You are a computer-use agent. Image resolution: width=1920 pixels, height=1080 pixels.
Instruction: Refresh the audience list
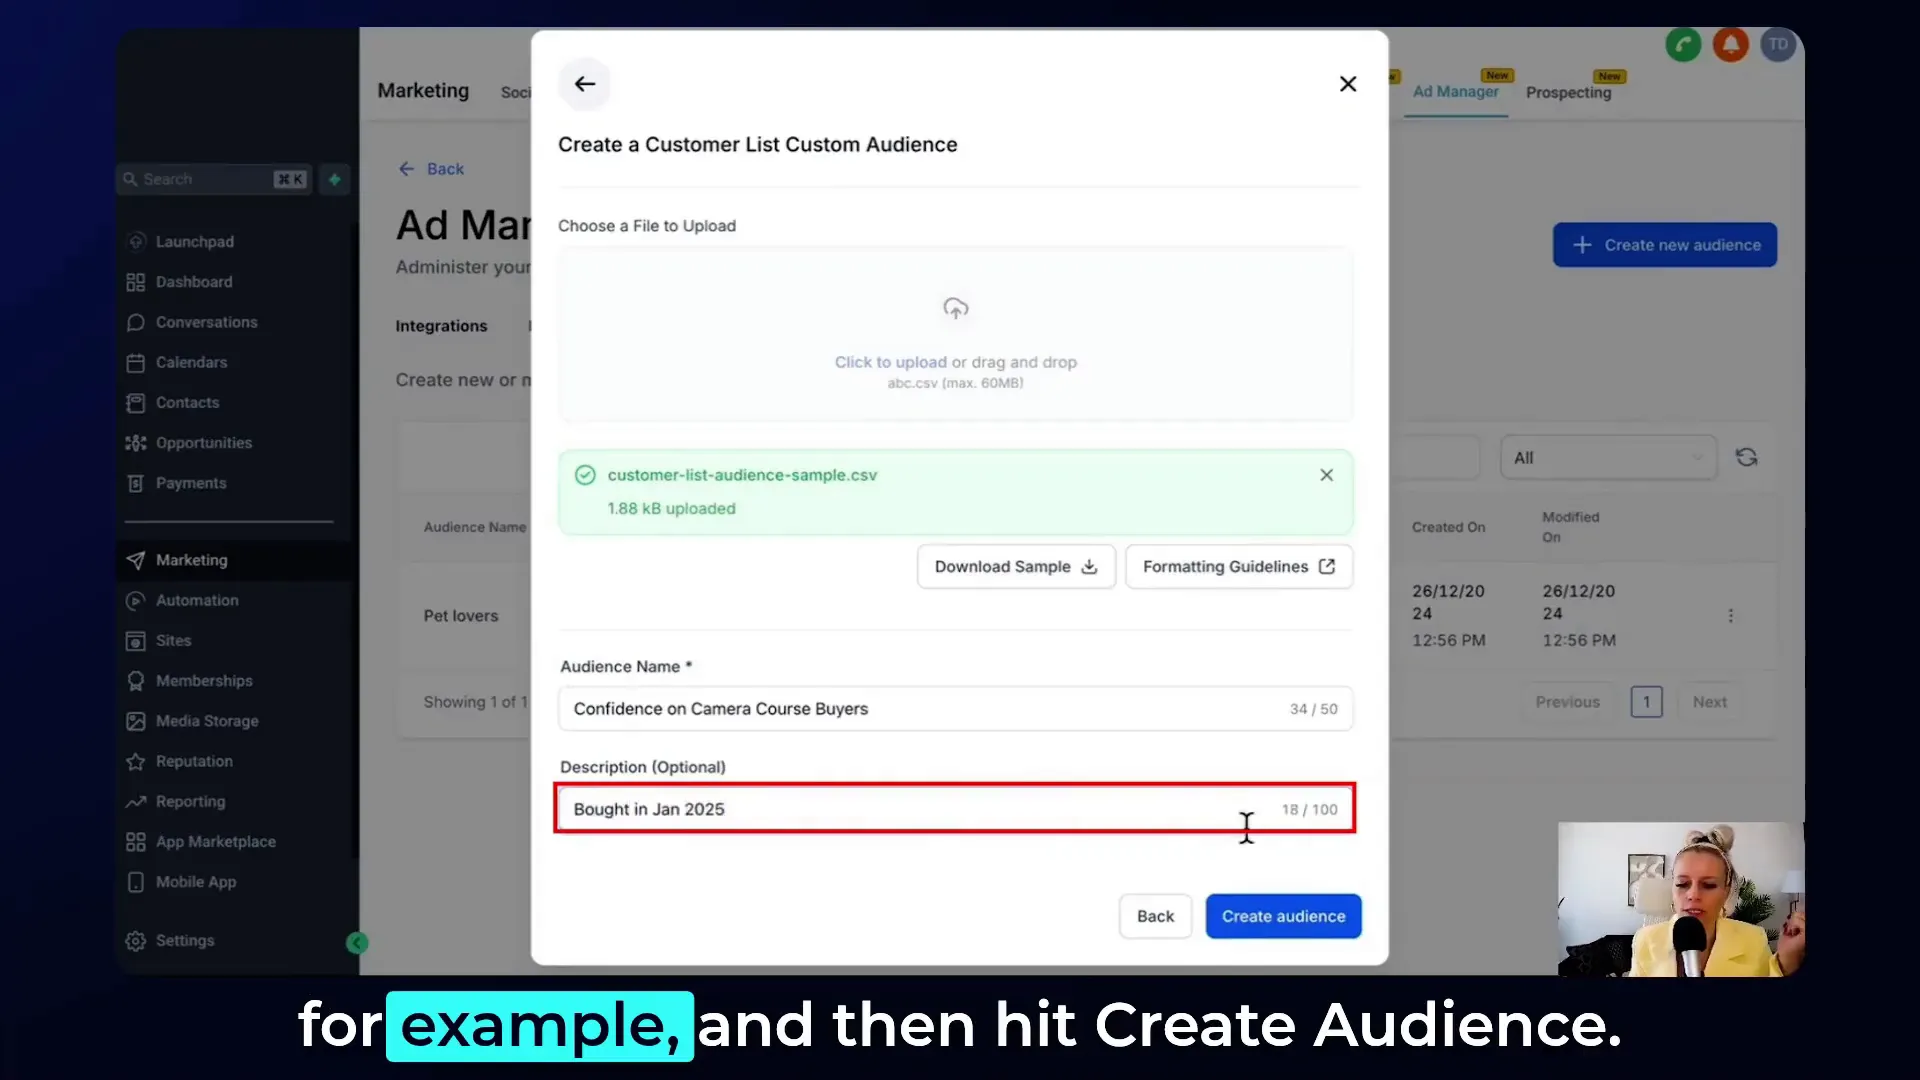(1746, 457)
